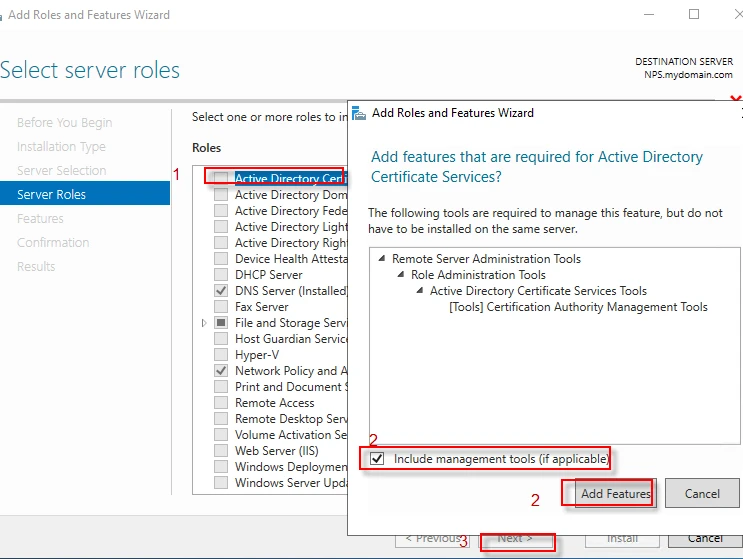Go to Server Roles step
This screenshot has width=743, height=559.
tap(51, 194)
